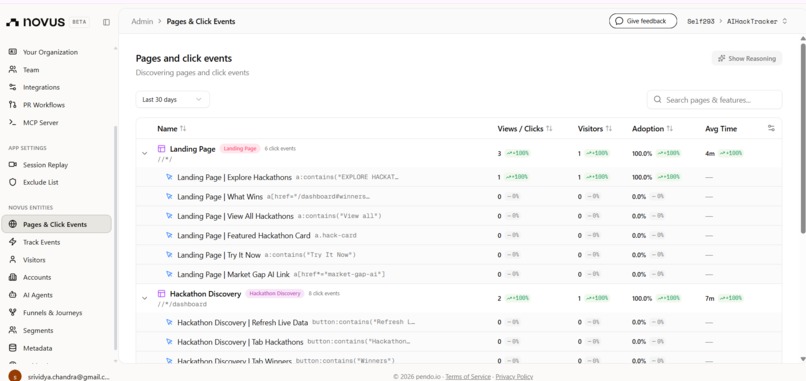
Task: Open the Last 30 days dropdown
Action: (172, 100)
